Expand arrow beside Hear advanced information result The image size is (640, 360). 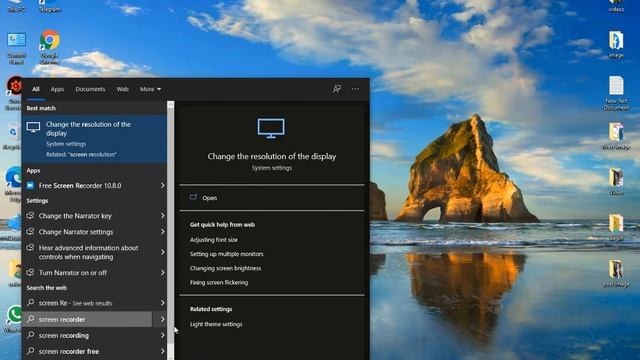point(162,252)
